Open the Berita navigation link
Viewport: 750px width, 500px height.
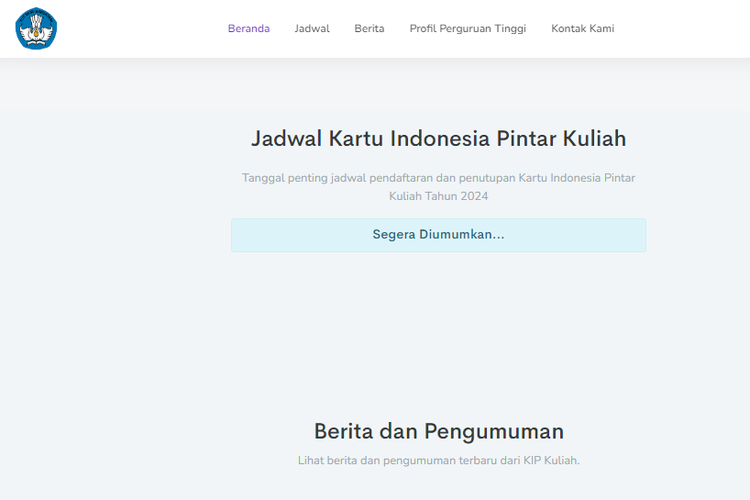coord(369,29)
